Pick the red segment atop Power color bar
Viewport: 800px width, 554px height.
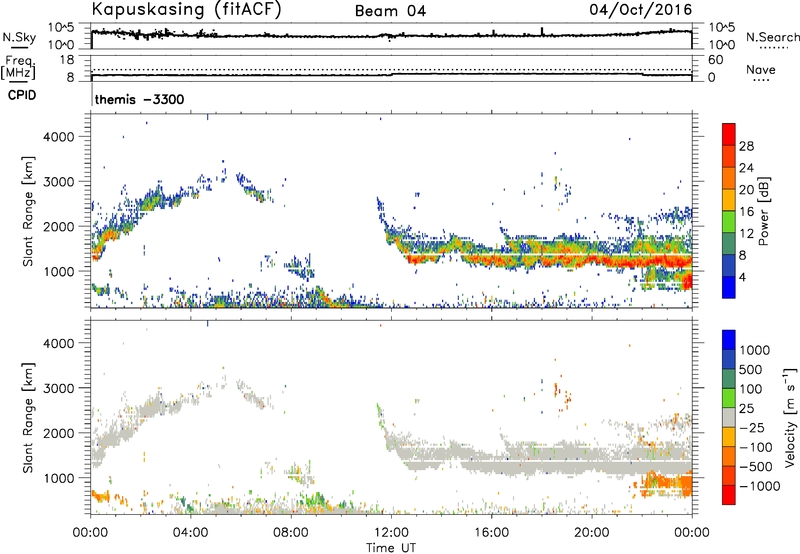729,135
